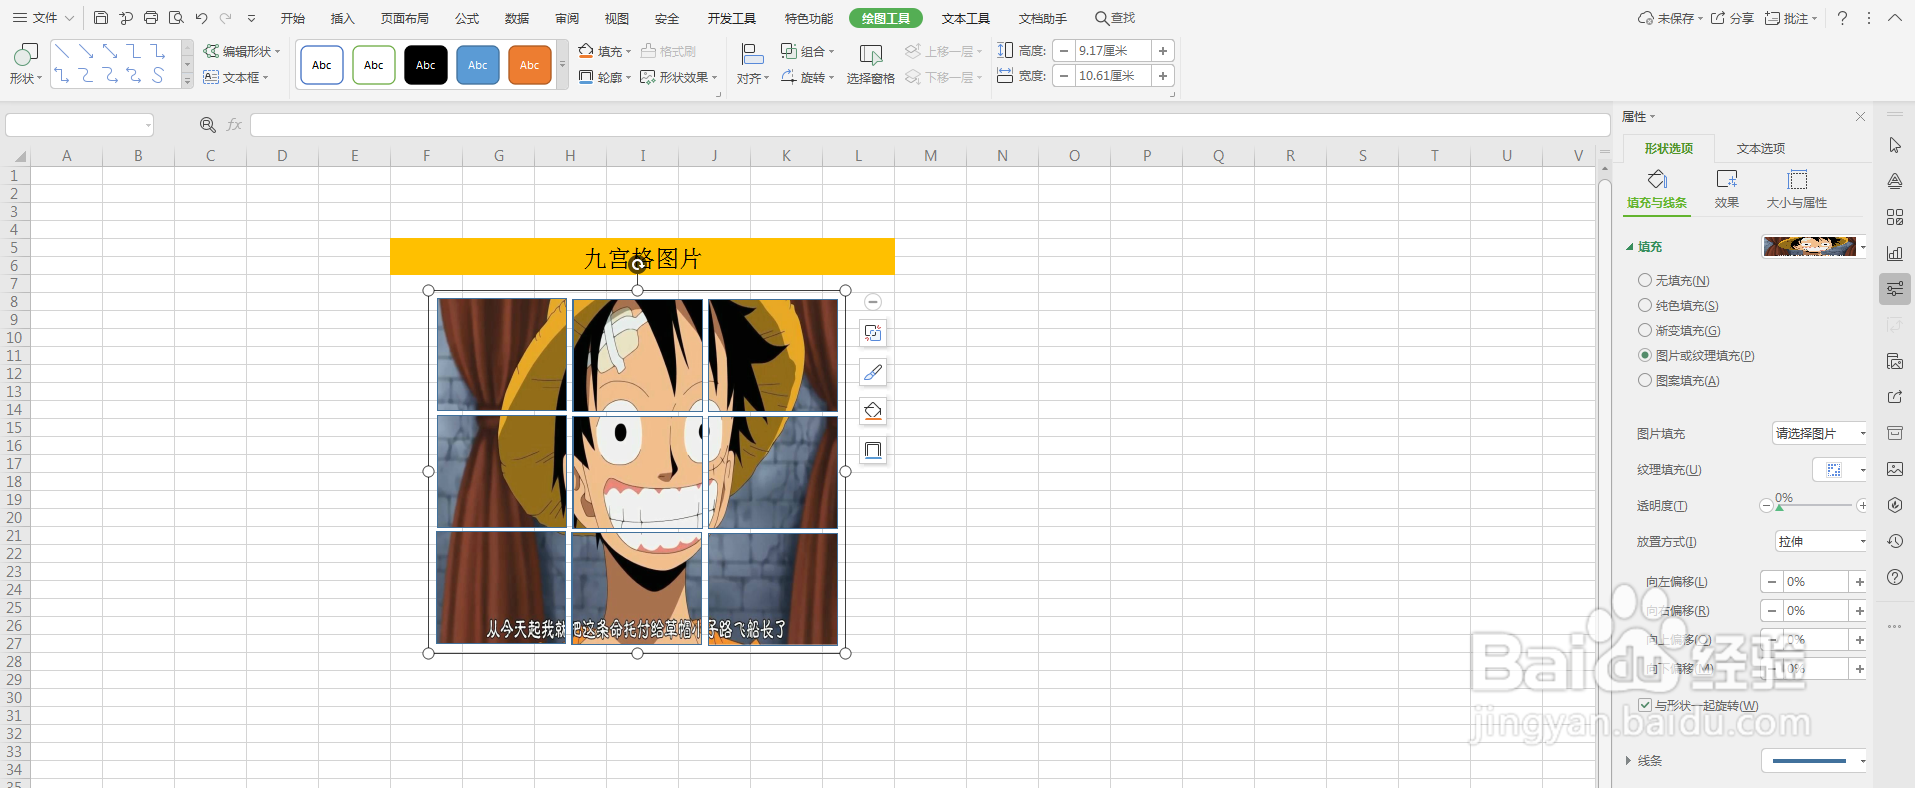
Task: Click the Save icon in the quick access toolbar
Action: point(101,18)
